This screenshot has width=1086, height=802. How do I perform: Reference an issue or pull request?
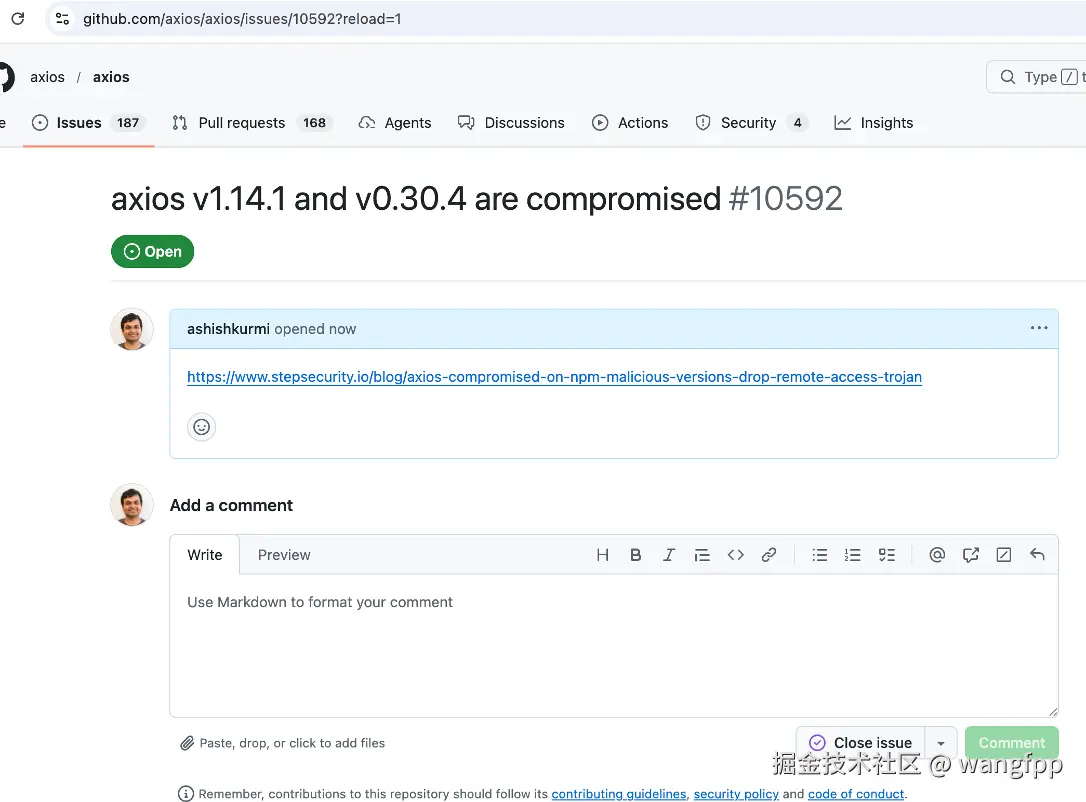970,555
